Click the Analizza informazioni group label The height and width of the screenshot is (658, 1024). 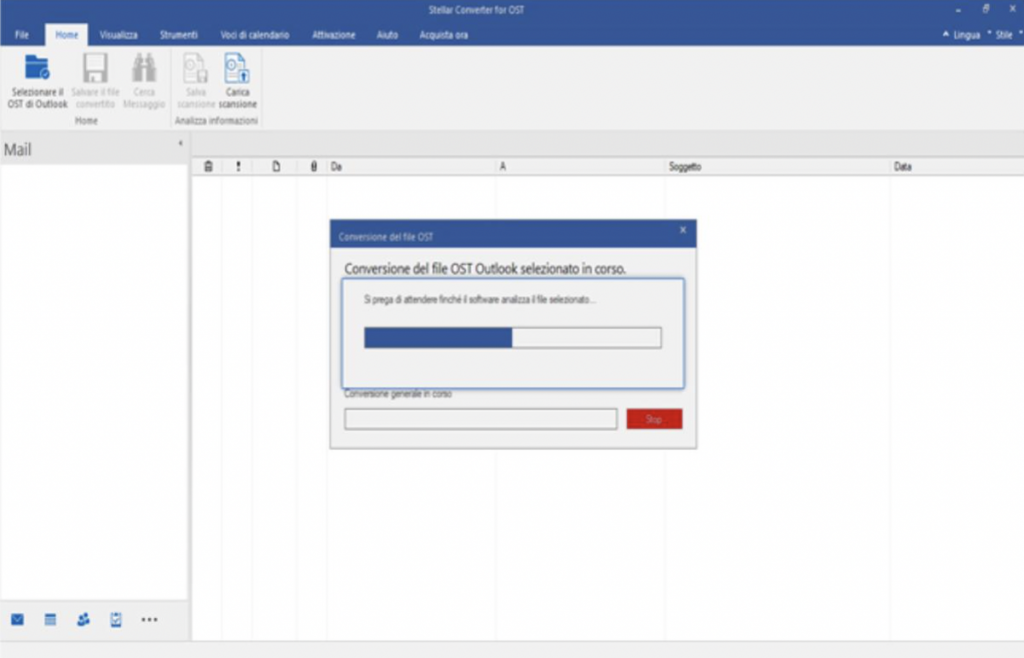pos(216,121)
